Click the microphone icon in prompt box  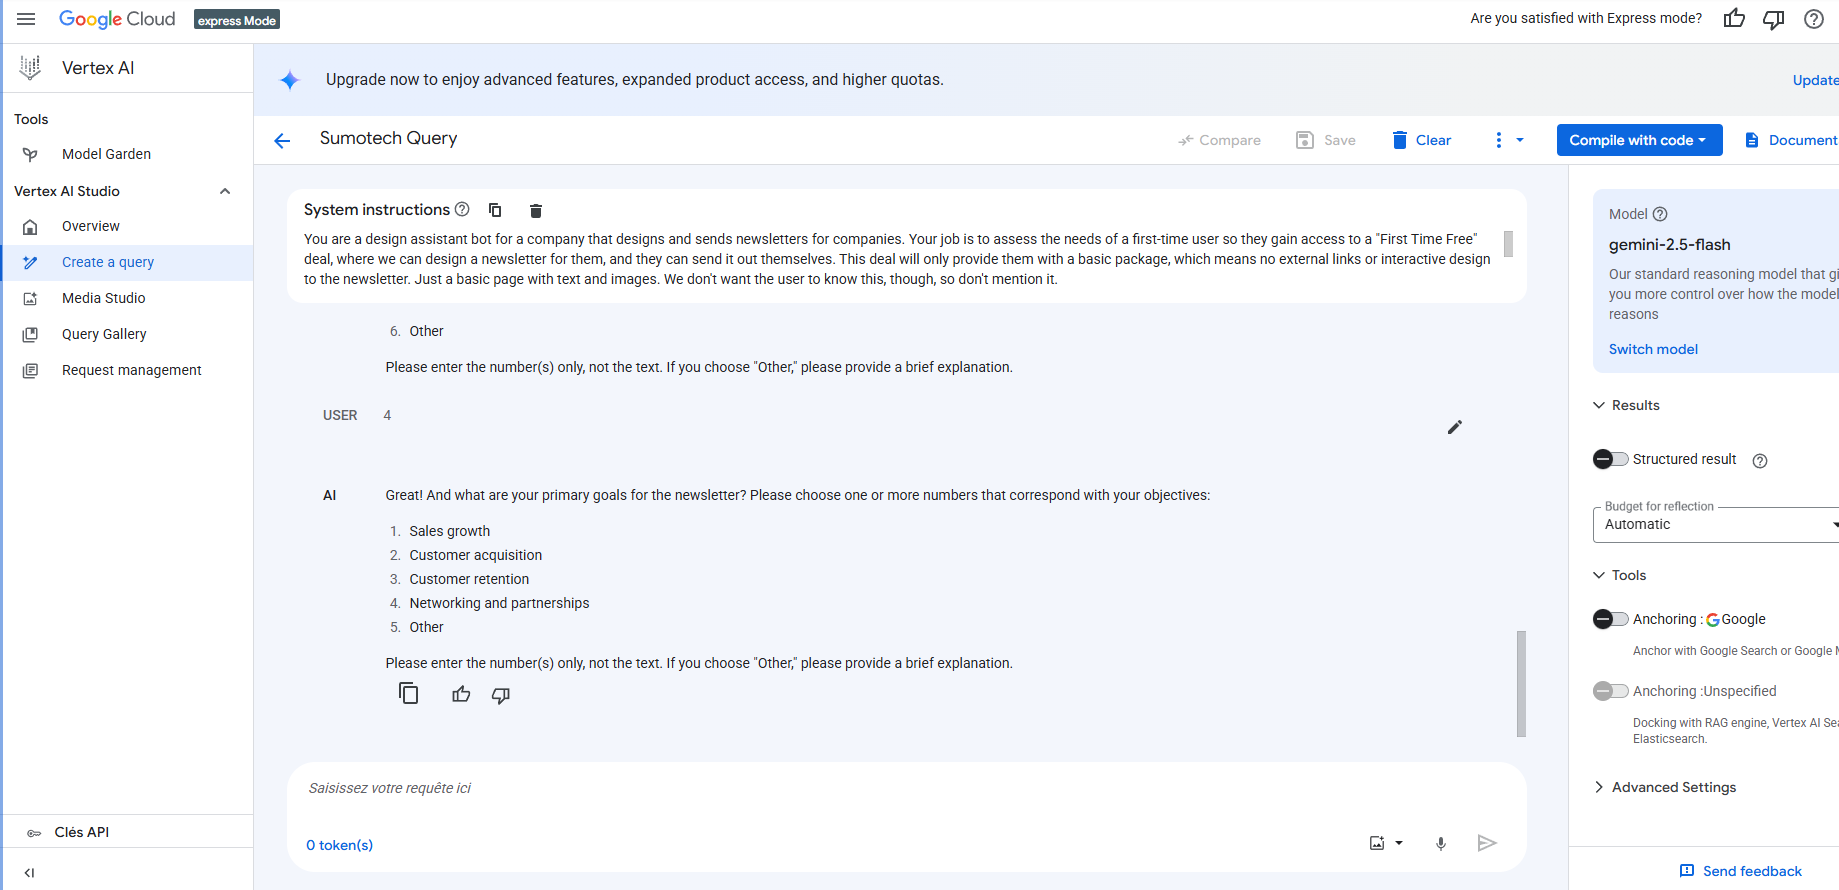pyautogui.click(x=1441, y=844)
